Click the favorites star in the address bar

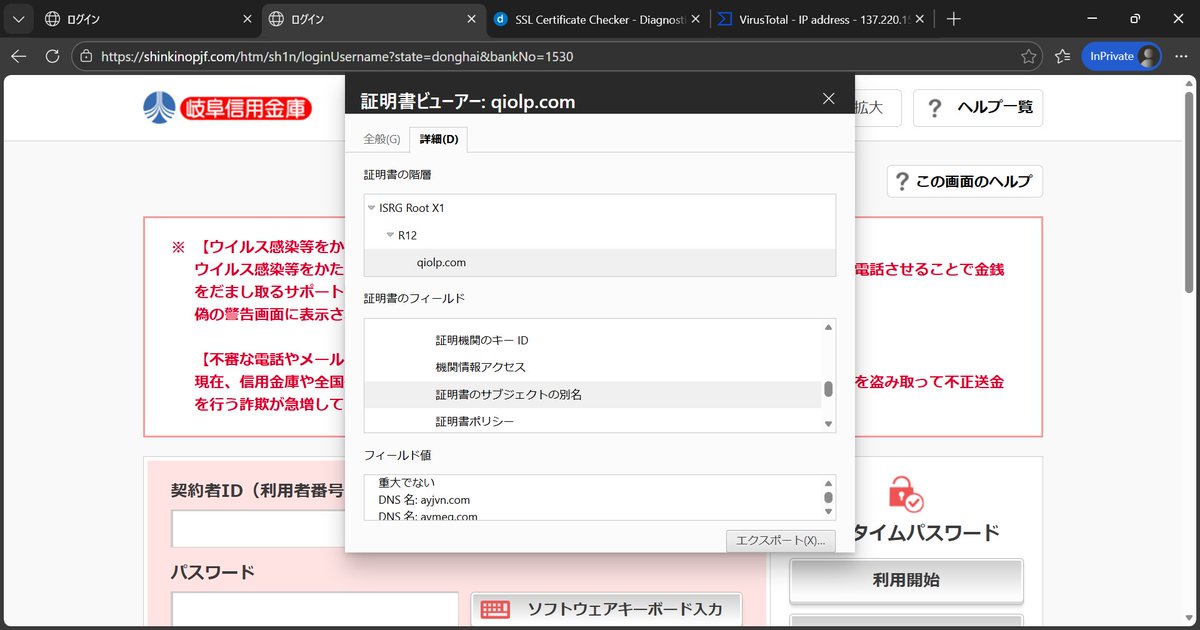[x=1029, y=57]
